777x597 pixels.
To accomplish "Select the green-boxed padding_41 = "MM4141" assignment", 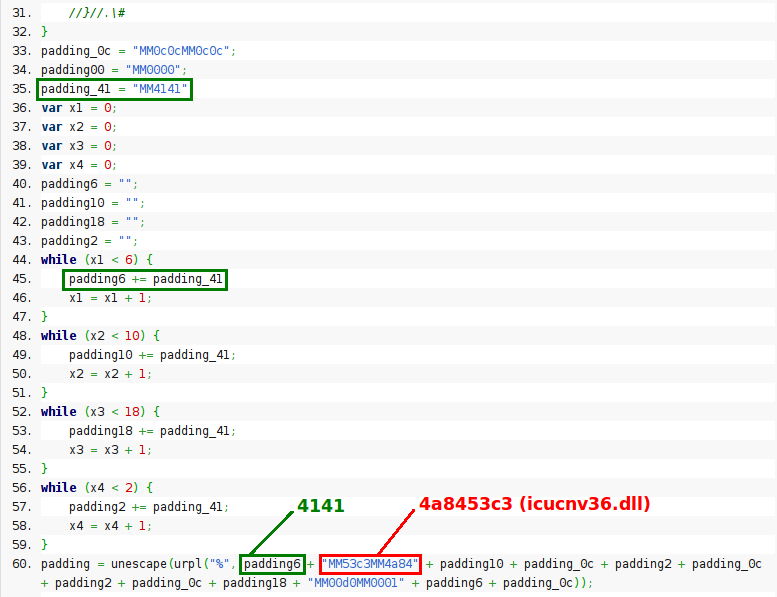I will (114, 89).
